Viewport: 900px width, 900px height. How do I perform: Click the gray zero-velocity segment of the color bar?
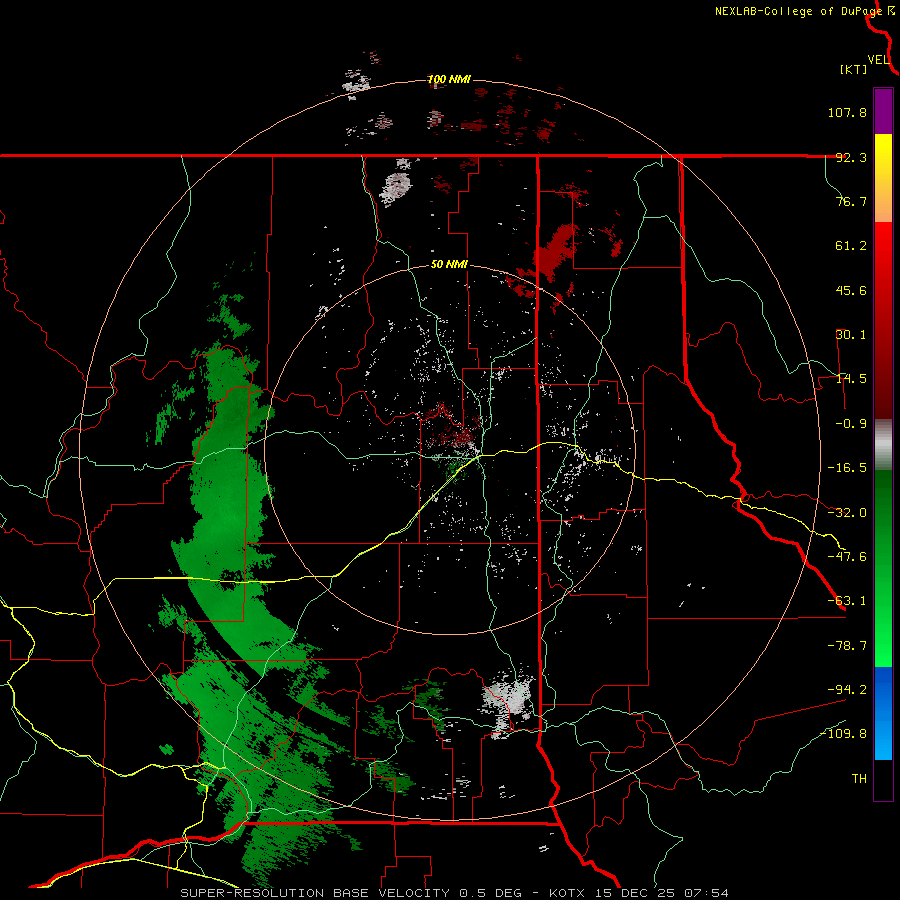(x=883, y=445)
